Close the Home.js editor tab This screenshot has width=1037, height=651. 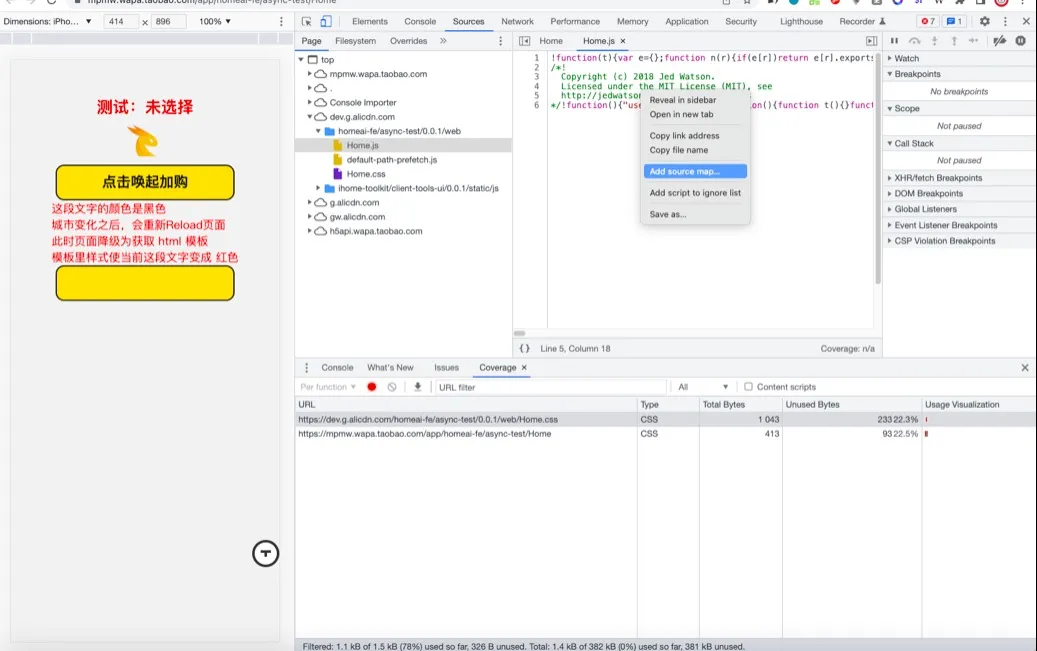tap(623, 41)
